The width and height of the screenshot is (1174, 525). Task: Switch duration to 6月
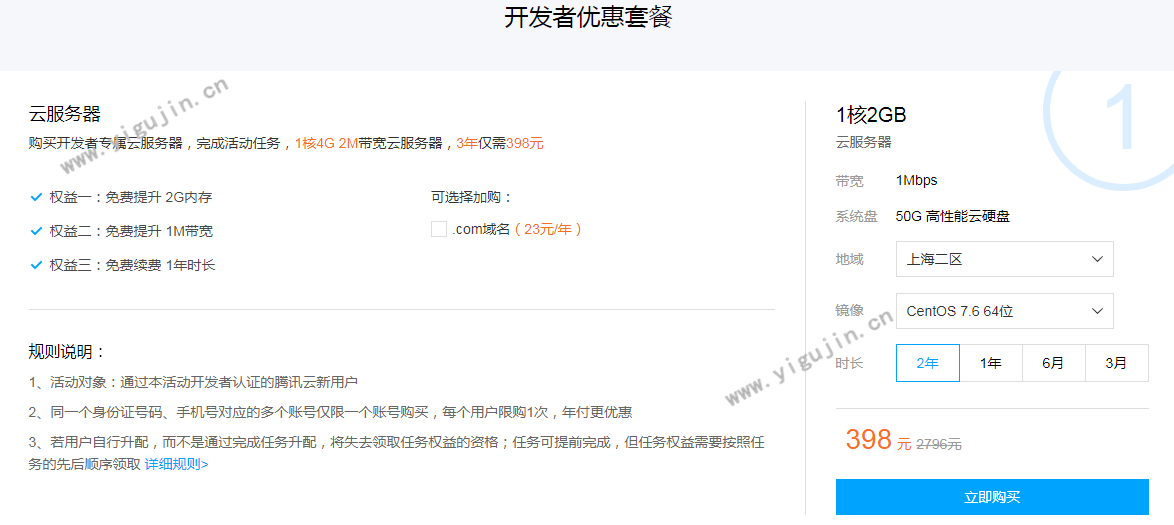point(1053,363)
